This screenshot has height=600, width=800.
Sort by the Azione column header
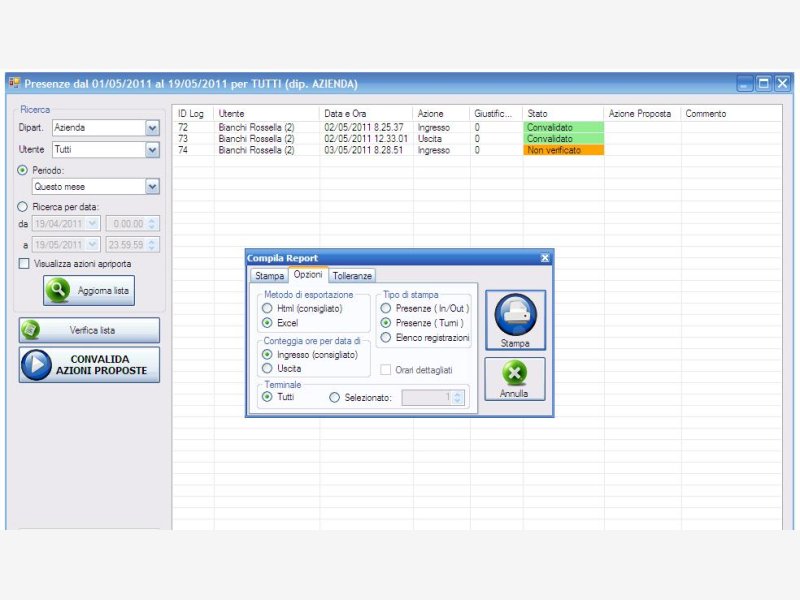point(441,113)
